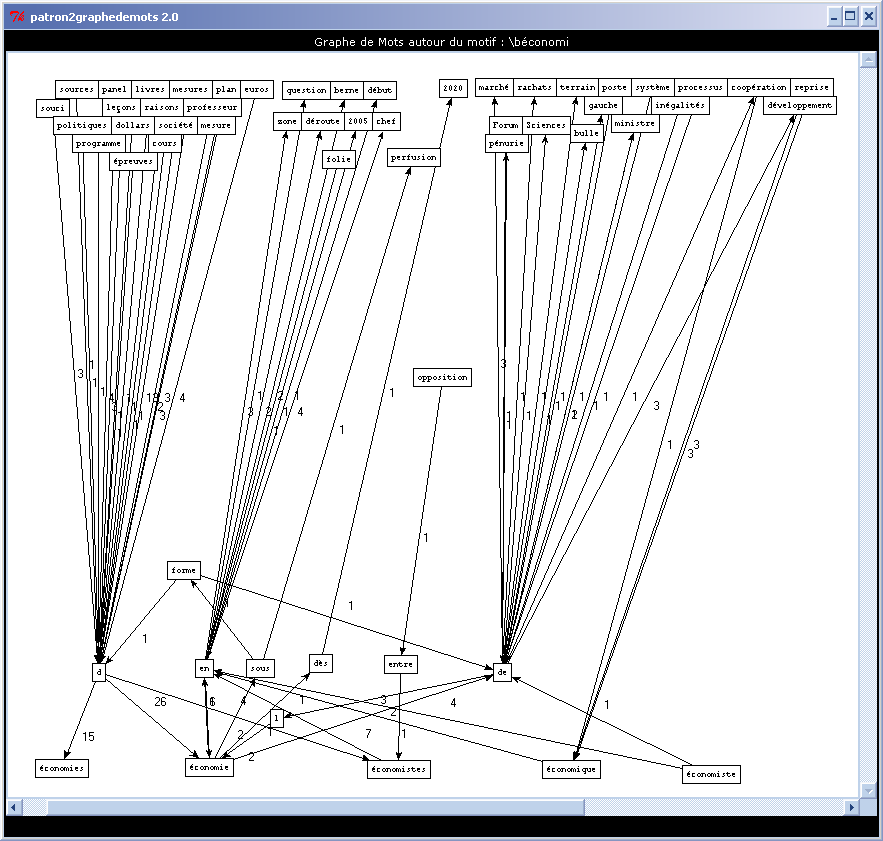
Task: Click the "Sciences" node box
Action: pyautogui.click(x=546, y=125)
